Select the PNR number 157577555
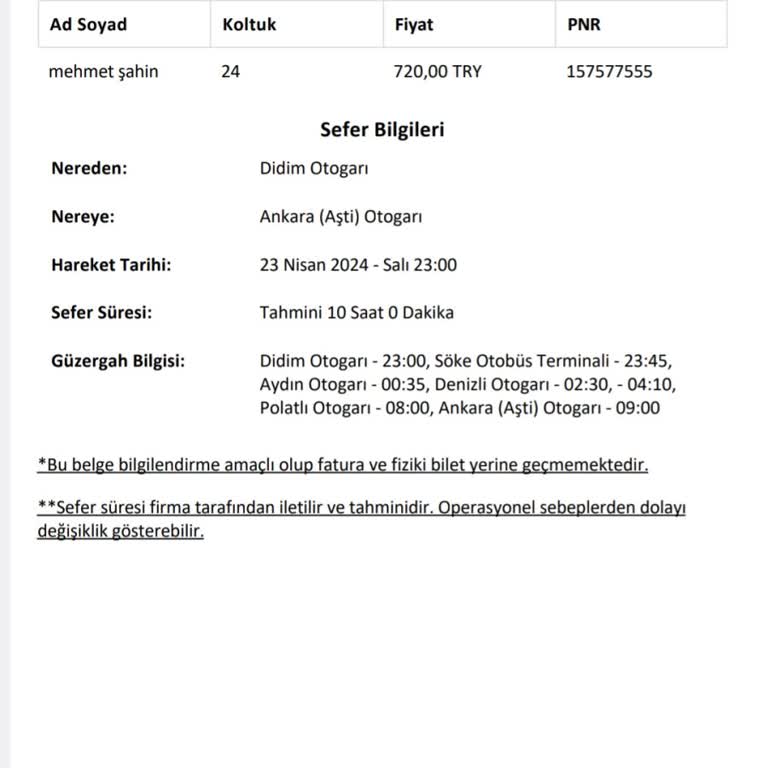This screenshot has width=768, height=768. coord(609,72)
